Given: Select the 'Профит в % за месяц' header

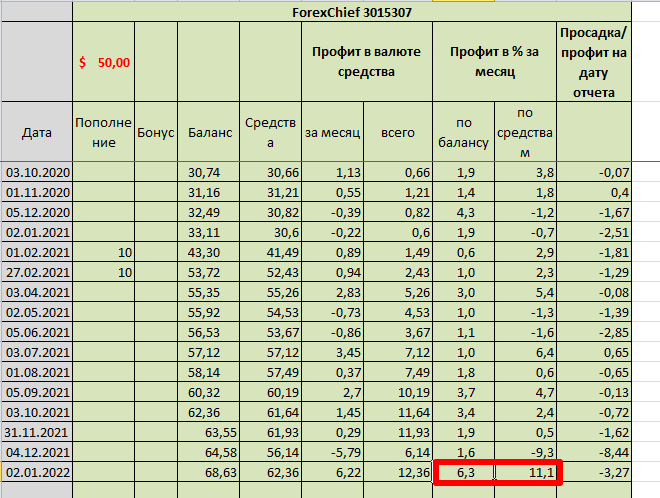Looking at the screenshot, I should tap(495, 62).
